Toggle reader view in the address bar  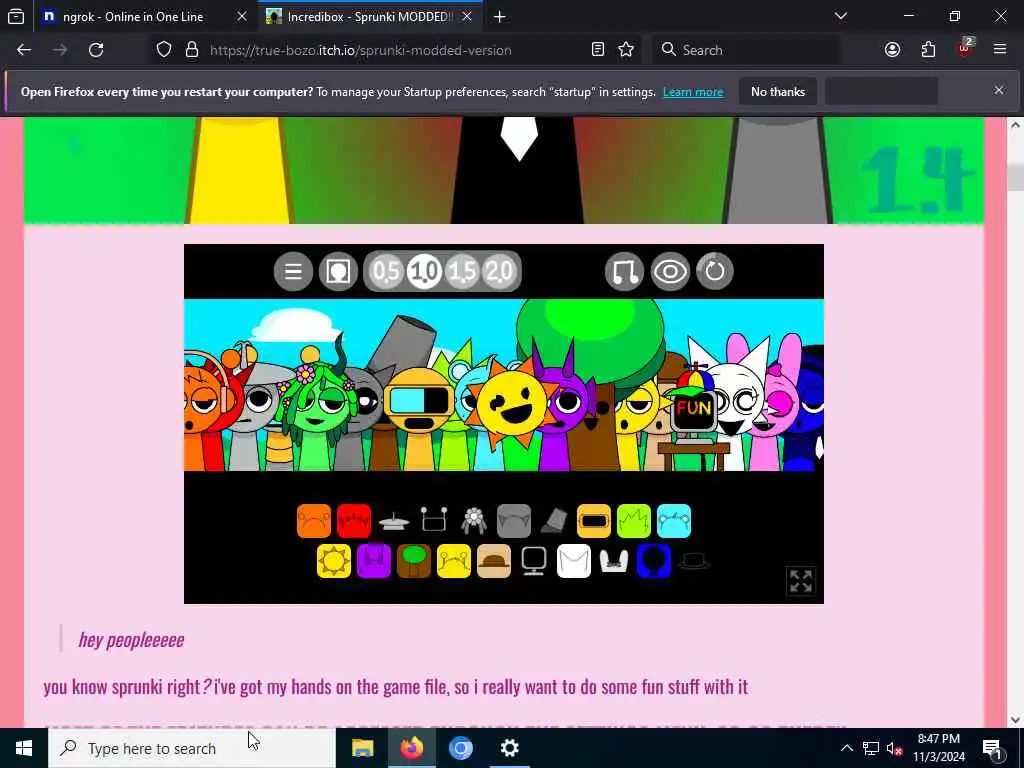(598, 50)
